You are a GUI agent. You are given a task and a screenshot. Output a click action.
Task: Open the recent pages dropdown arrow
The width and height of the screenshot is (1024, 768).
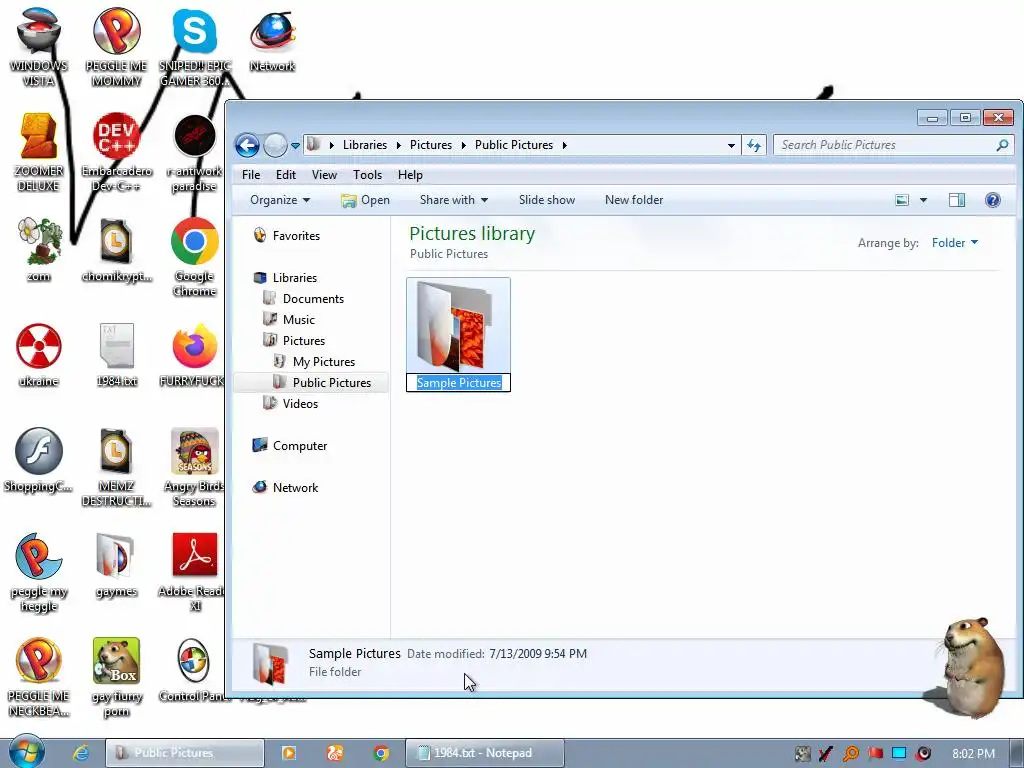click(x=295, y=146)
